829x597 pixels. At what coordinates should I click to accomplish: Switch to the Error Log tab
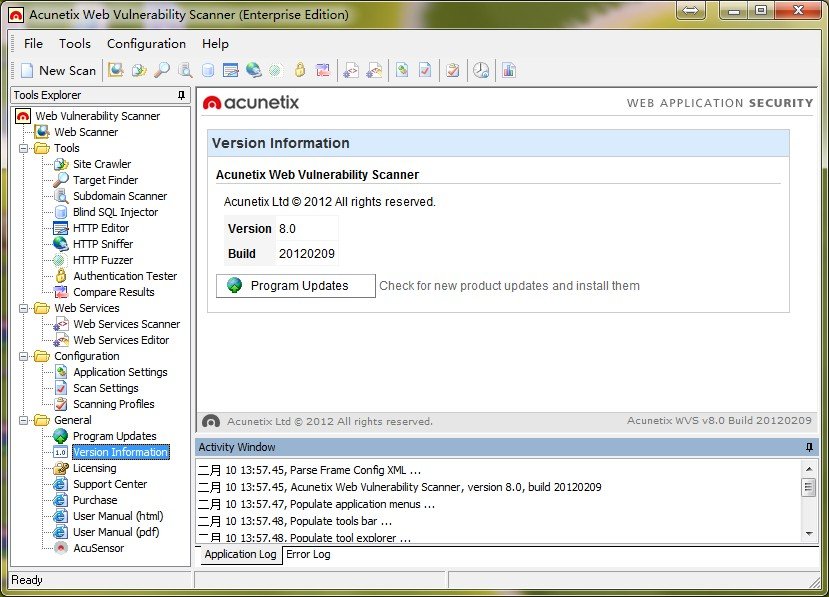[x=308, y=555]
